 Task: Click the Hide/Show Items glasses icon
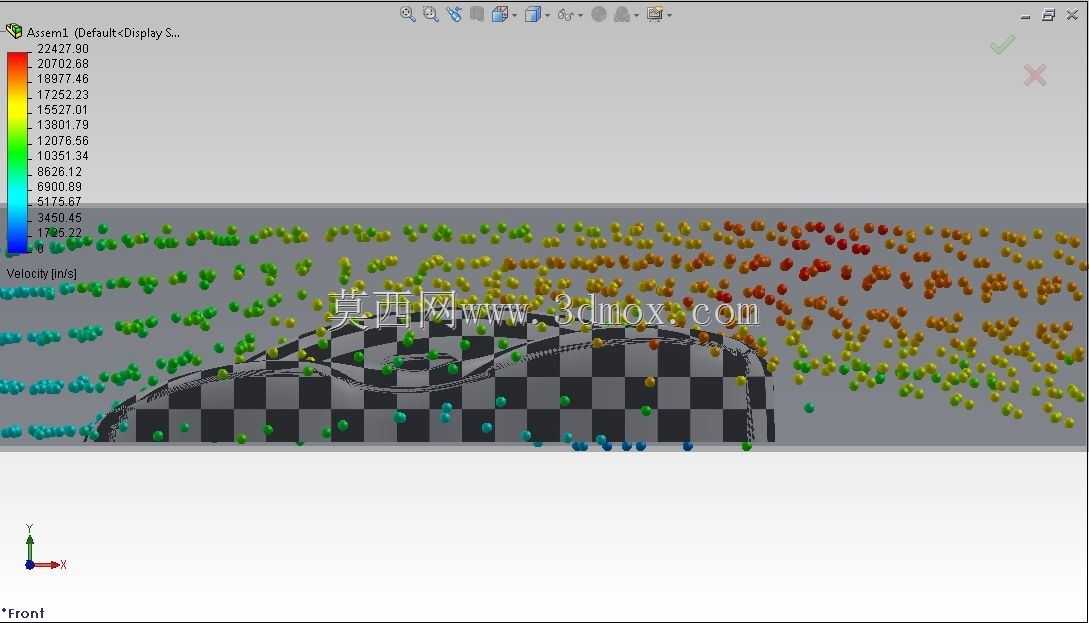565,14
